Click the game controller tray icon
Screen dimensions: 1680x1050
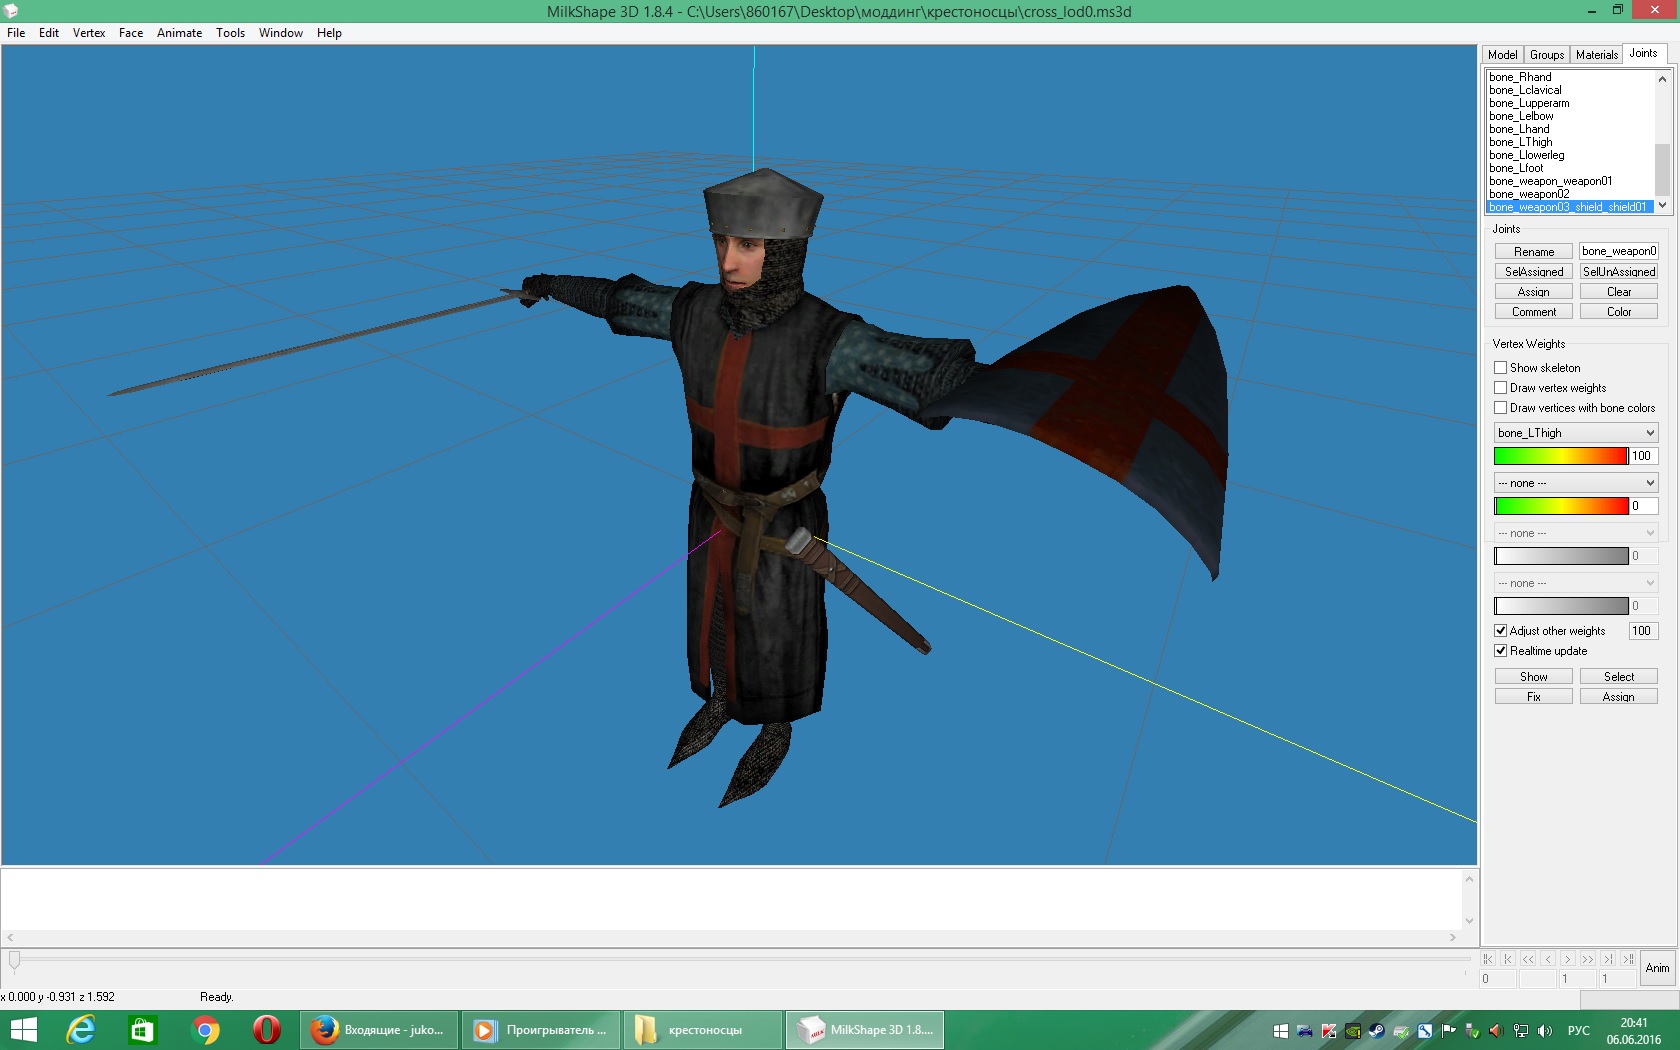point(1304,1031)
